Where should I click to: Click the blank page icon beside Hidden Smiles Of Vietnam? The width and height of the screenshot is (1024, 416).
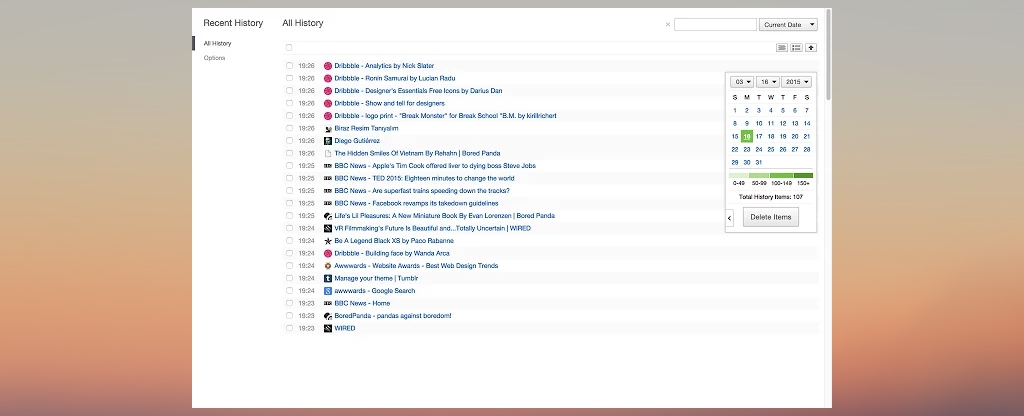(x=328, y=153)
